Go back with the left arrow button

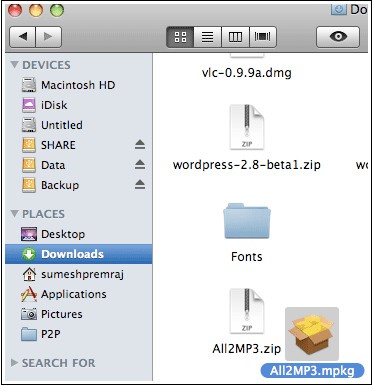pyautogui.click(x=23, y=37)
